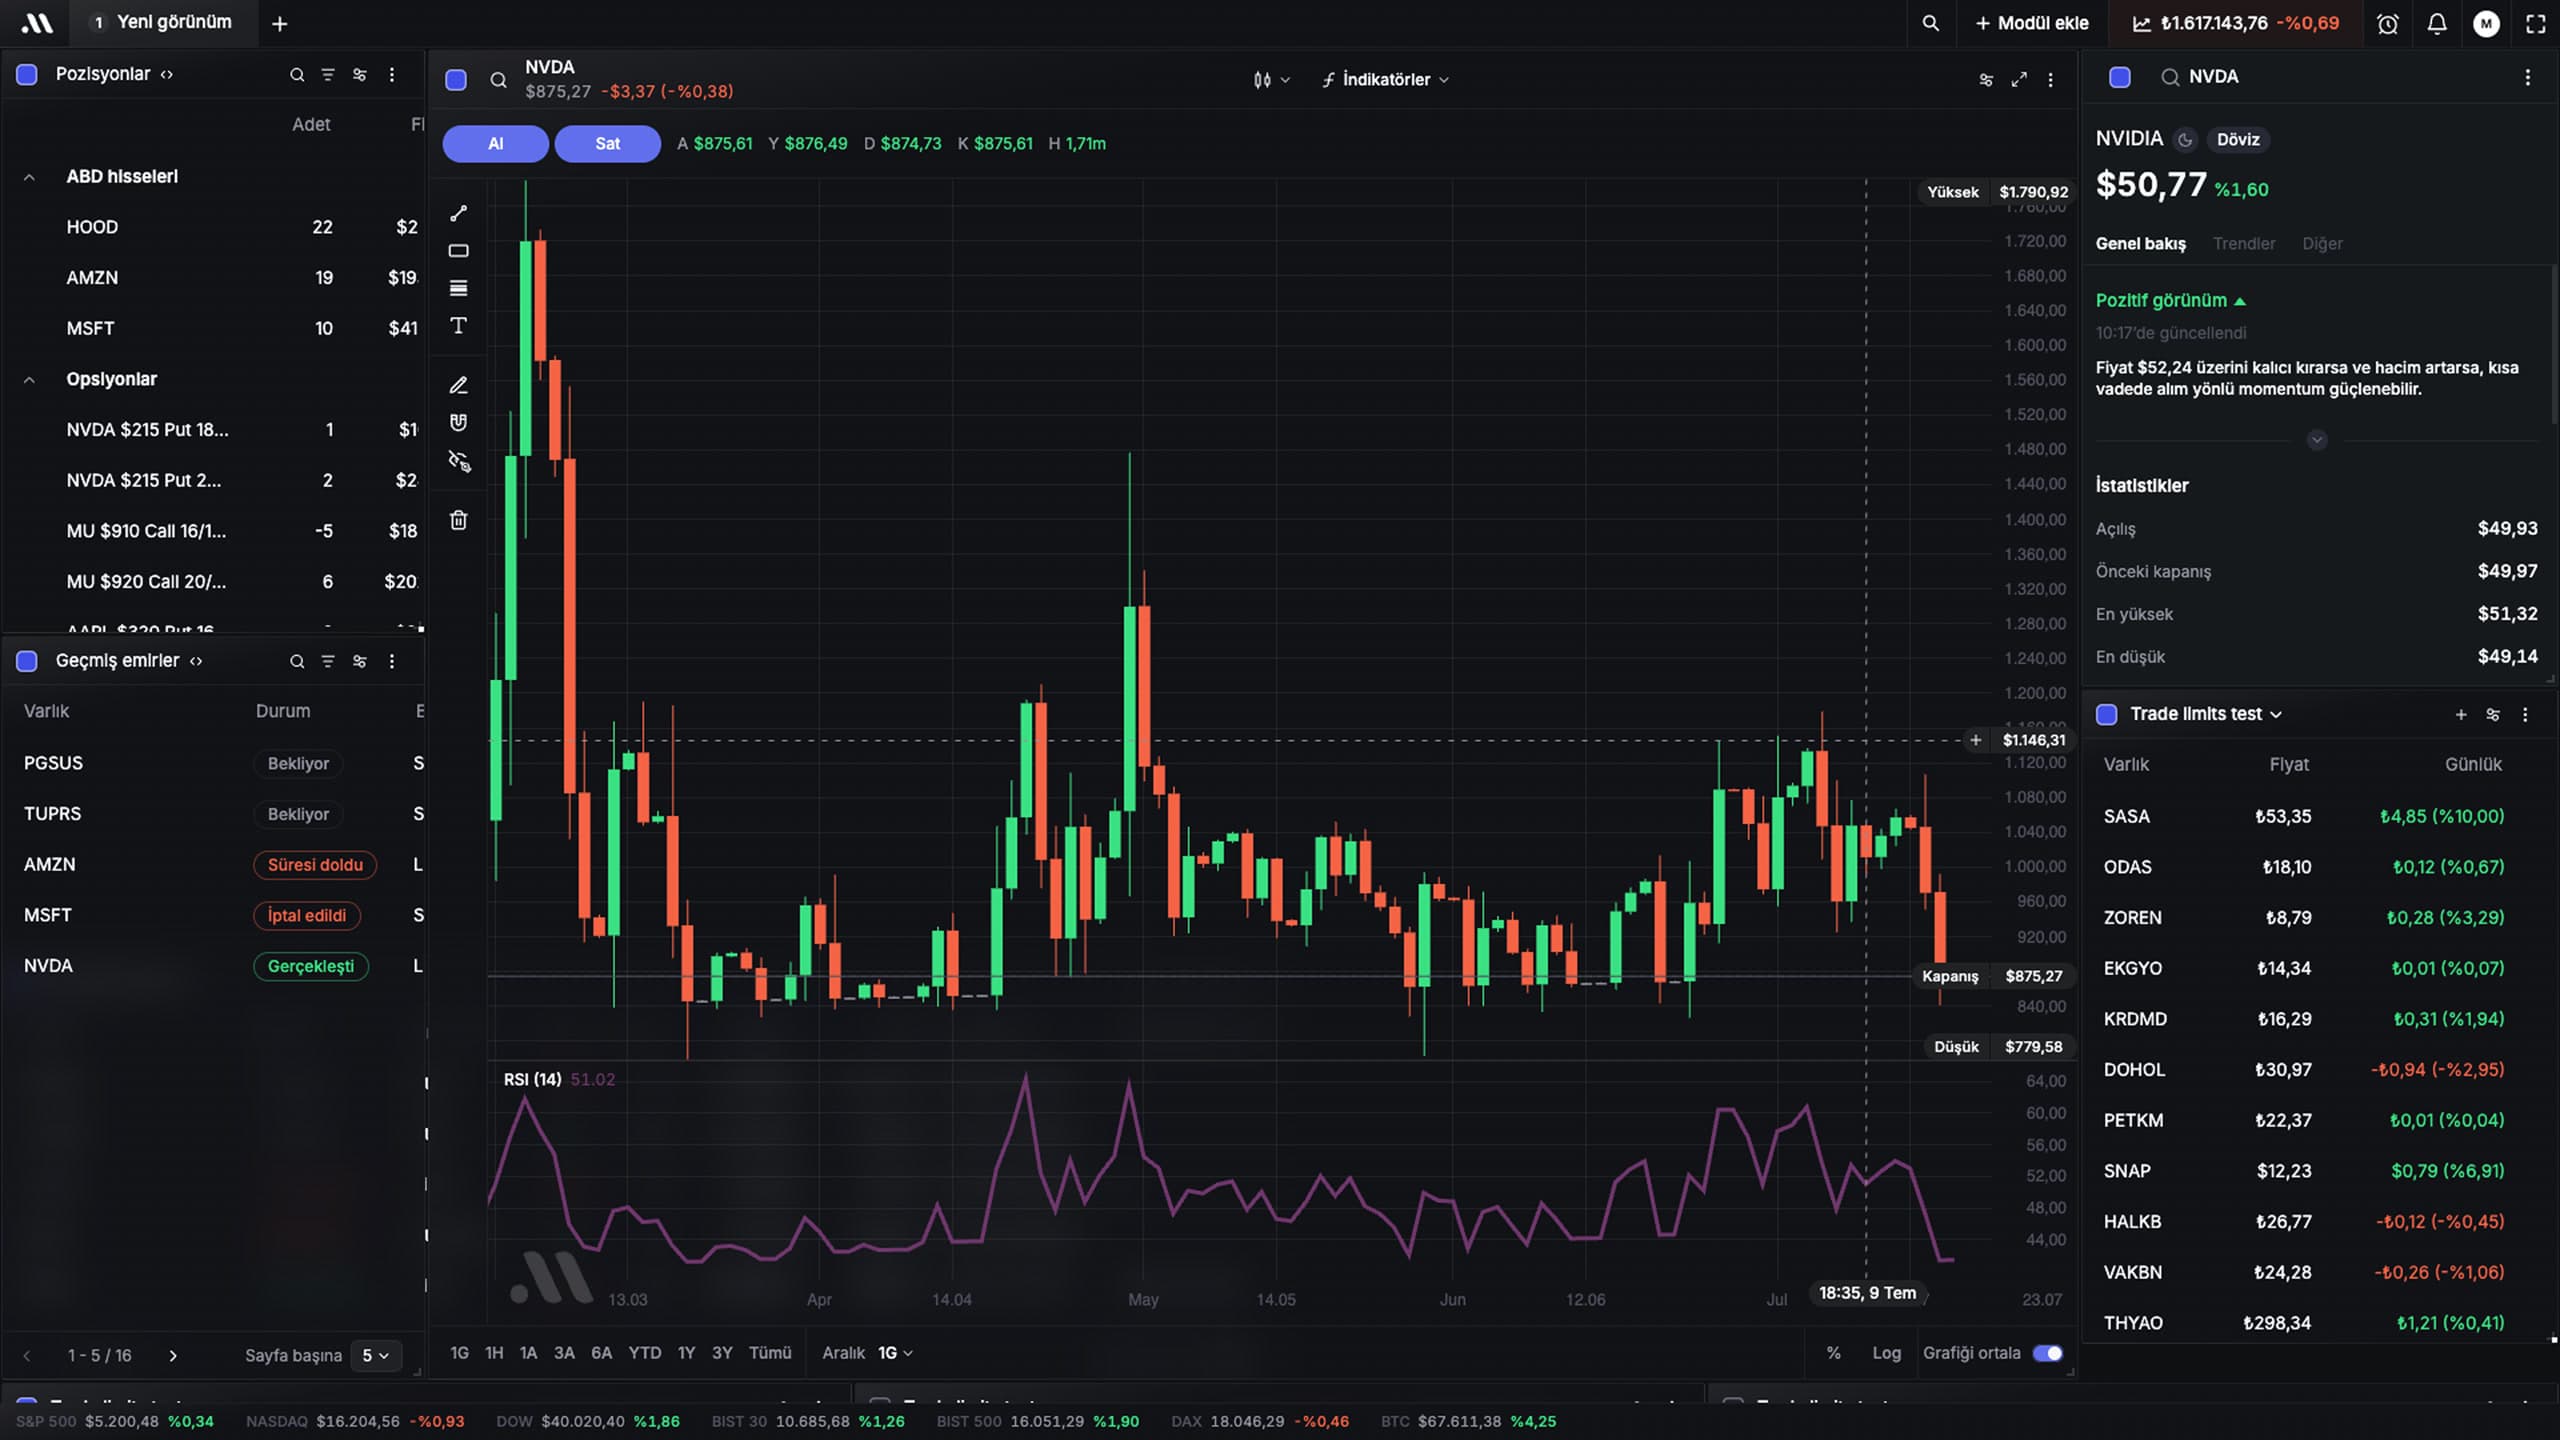Expand chart to fullscreen with arrows icon

[2019, 79]
